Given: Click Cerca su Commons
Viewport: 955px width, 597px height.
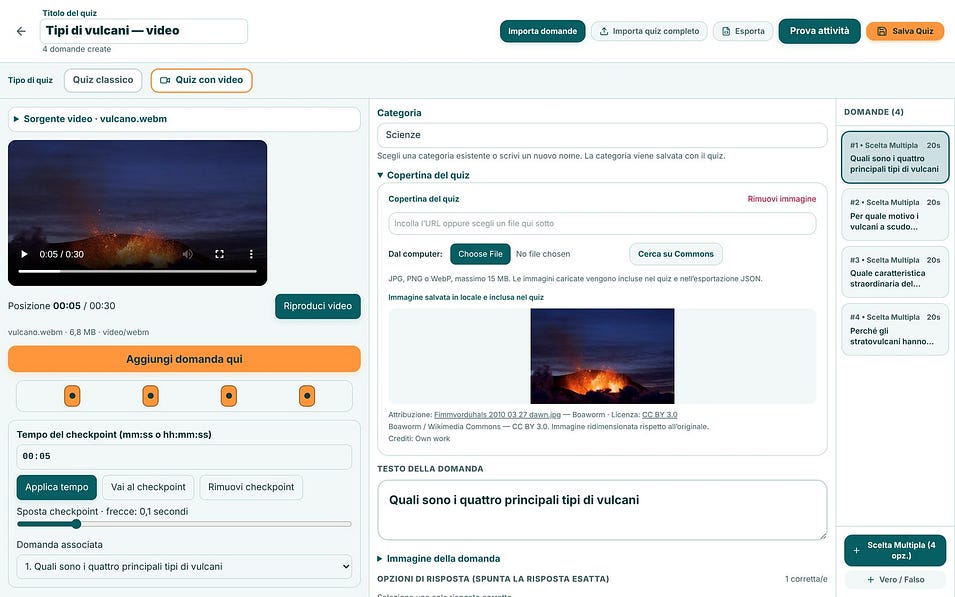Looking at the screenshot, I should tap(675, 254).
